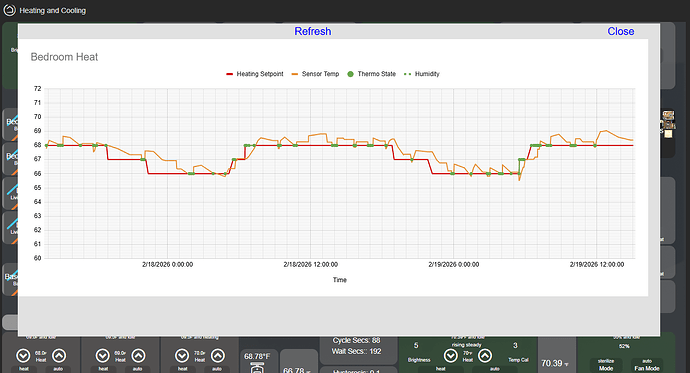
Task: Click the 2/18/2026 0:00:00 axis label
Action: click(167, 264)
